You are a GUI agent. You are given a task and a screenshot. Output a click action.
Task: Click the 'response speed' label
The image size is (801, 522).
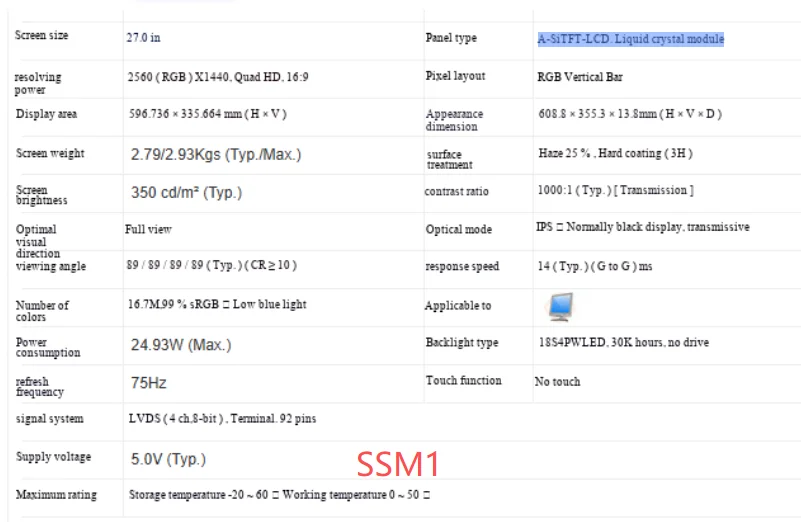pyautogui.click(x=462, y=267)
